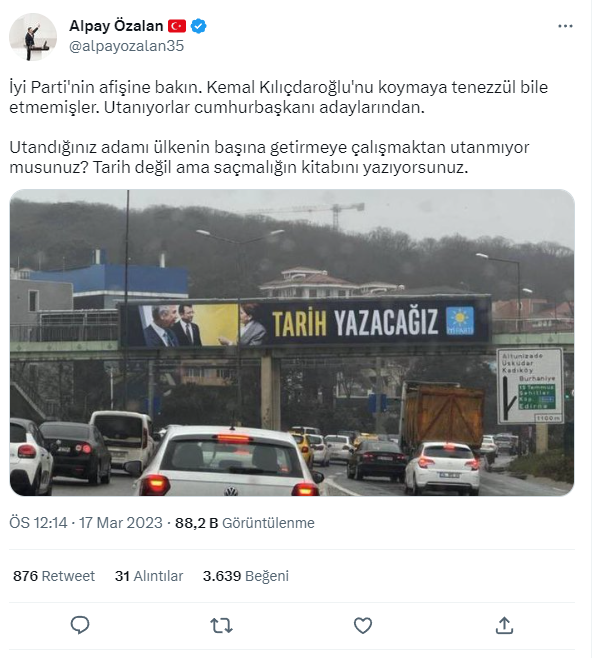Like the tweet with heart icon

point(363,626)
